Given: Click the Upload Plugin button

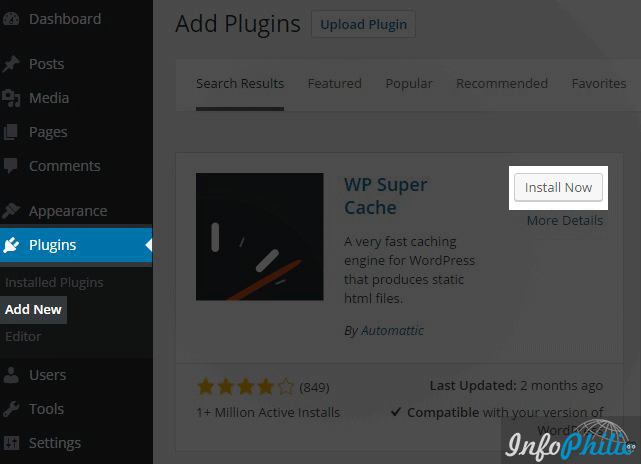Looking at the screenshot, I should [x=363, y=25].
